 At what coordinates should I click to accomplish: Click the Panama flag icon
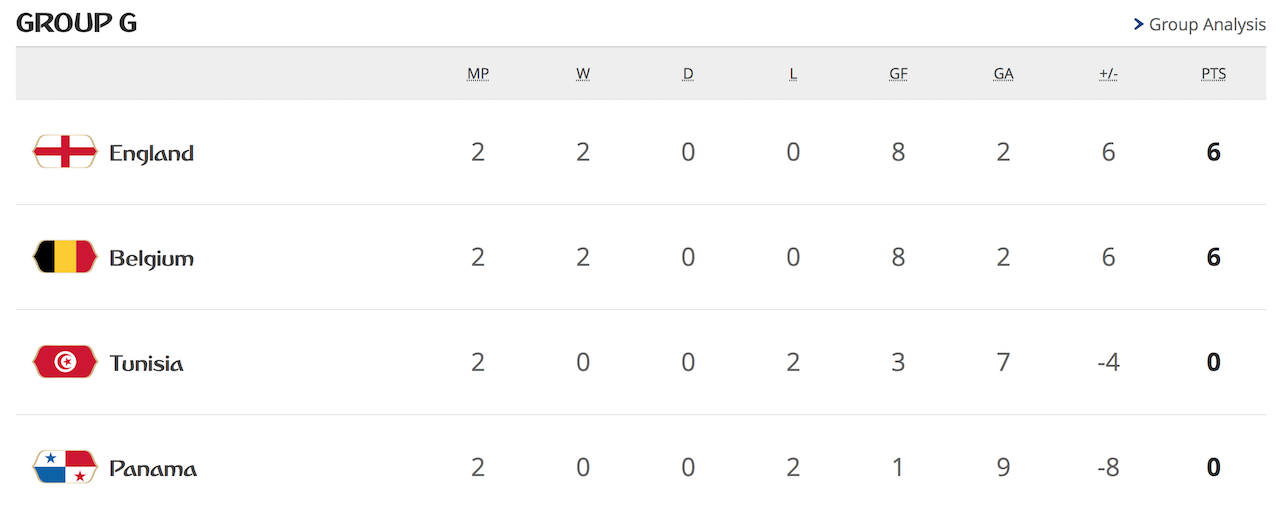pyautogui.click(x=65, y=467)
